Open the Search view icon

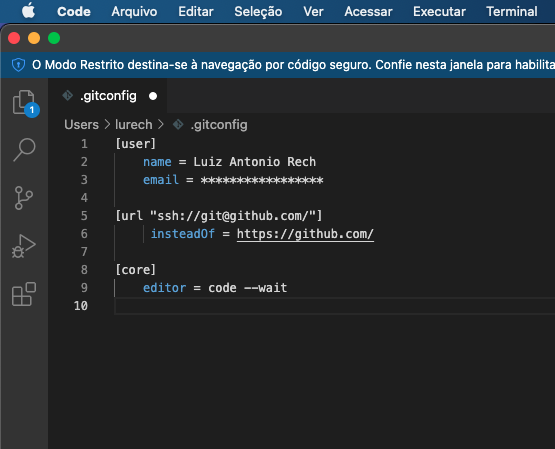24,150
